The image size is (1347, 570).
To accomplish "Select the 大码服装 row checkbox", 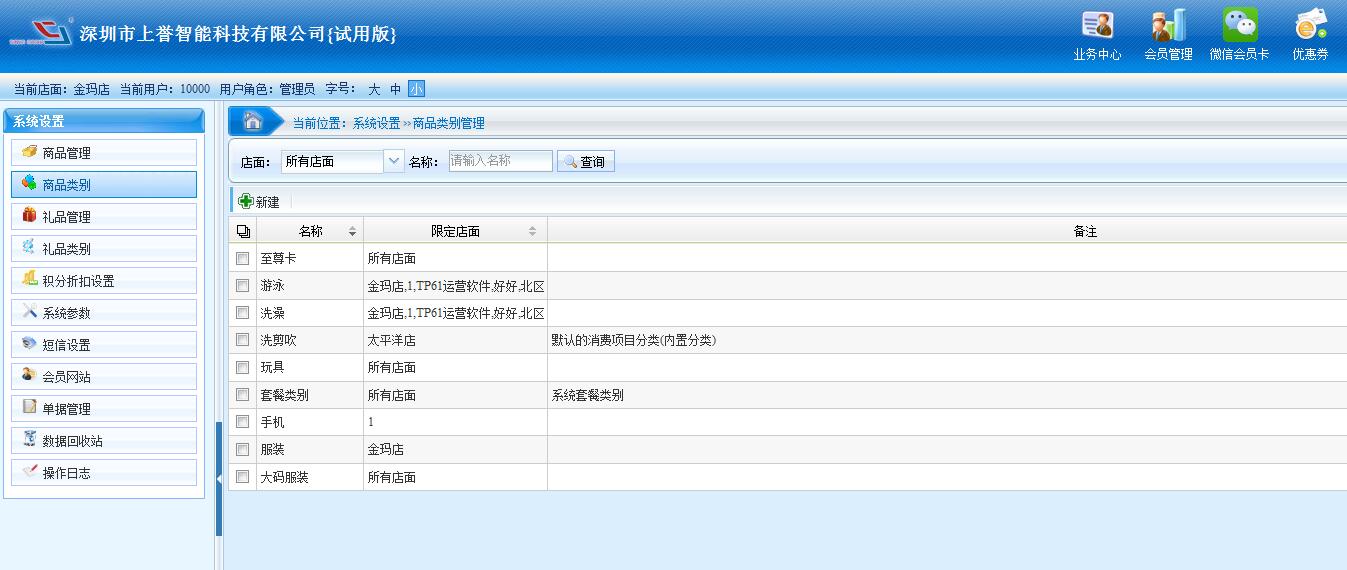I will [242, 478].
